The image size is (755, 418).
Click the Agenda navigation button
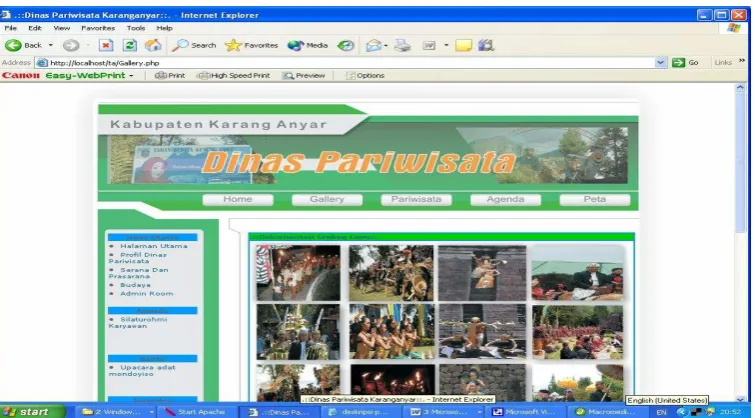(505, 199)
